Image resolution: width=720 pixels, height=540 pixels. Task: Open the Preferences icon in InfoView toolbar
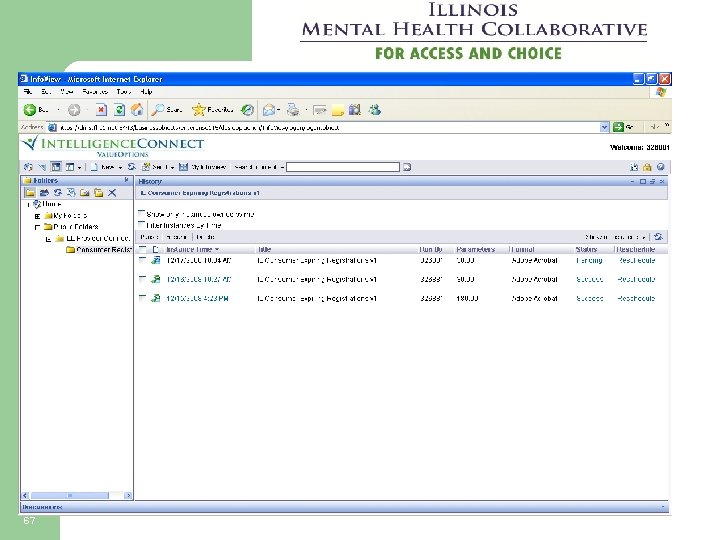[634, 167]
